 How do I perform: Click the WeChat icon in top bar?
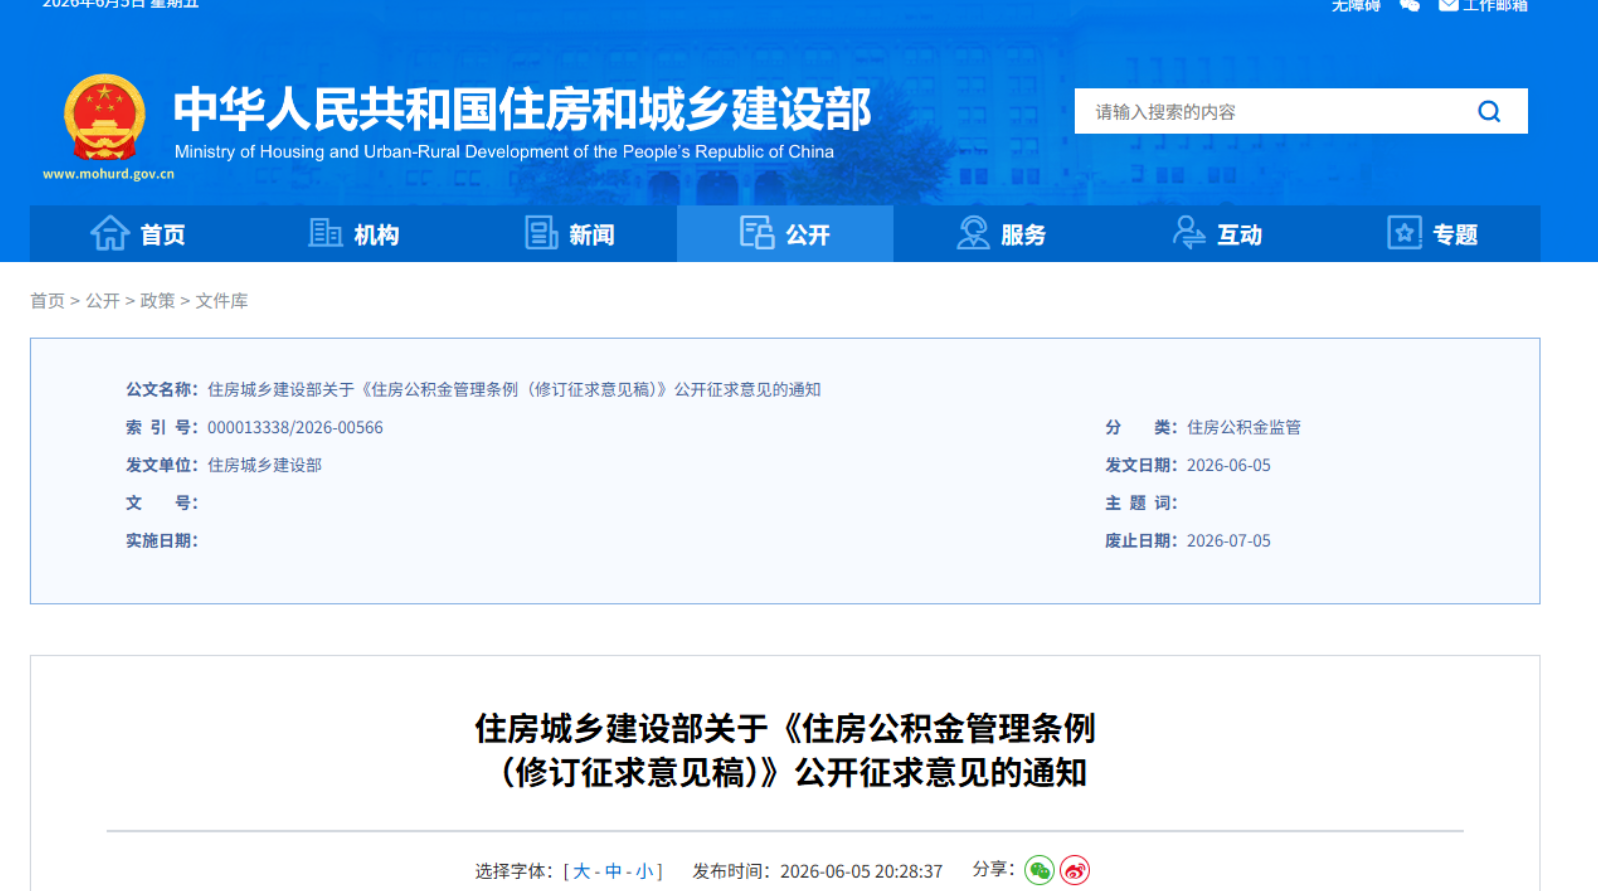[x=1410, y=6]
